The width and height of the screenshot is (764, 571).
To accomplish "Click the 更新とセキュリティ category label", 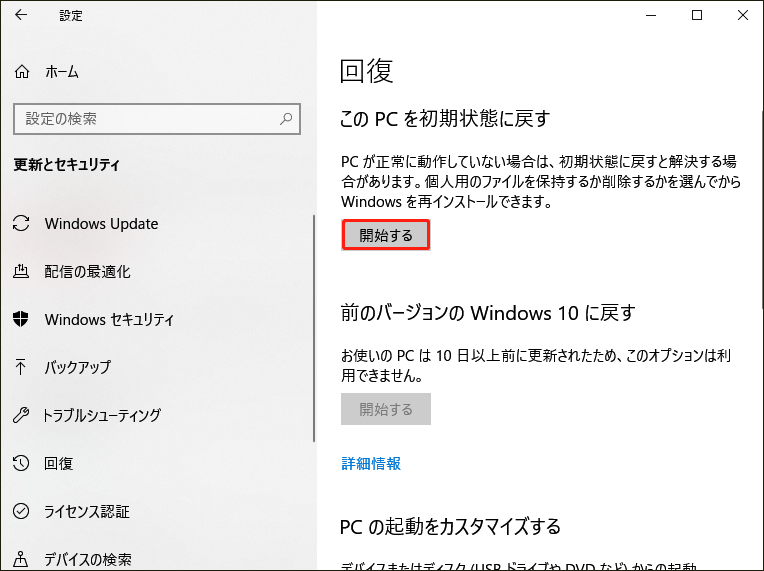I will pos(66,165).
